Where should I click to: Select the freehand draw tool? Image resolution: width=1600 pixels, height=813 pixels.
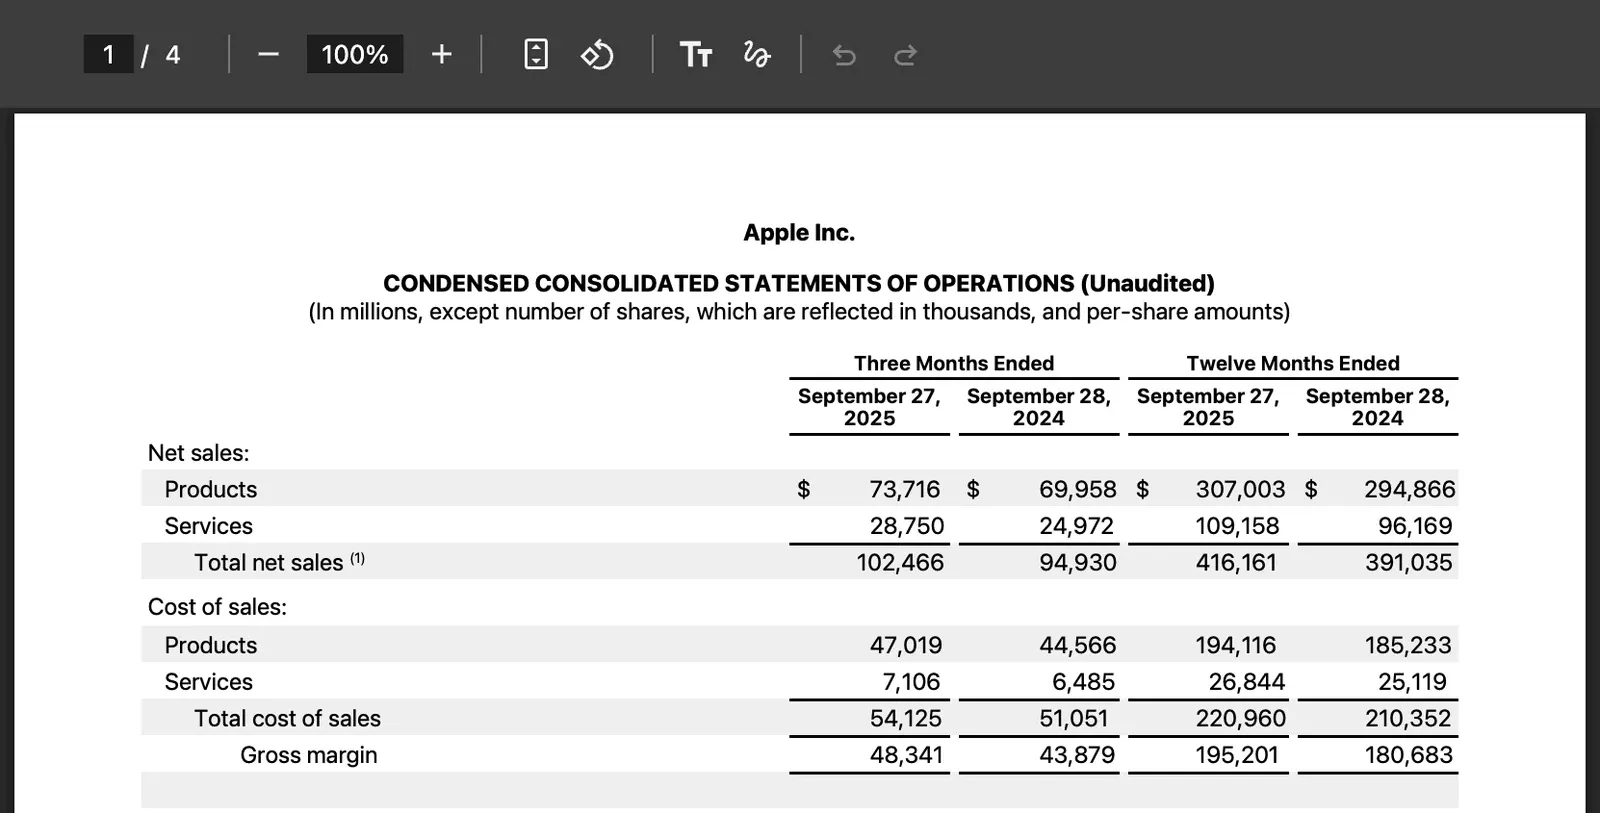[757, 54]
